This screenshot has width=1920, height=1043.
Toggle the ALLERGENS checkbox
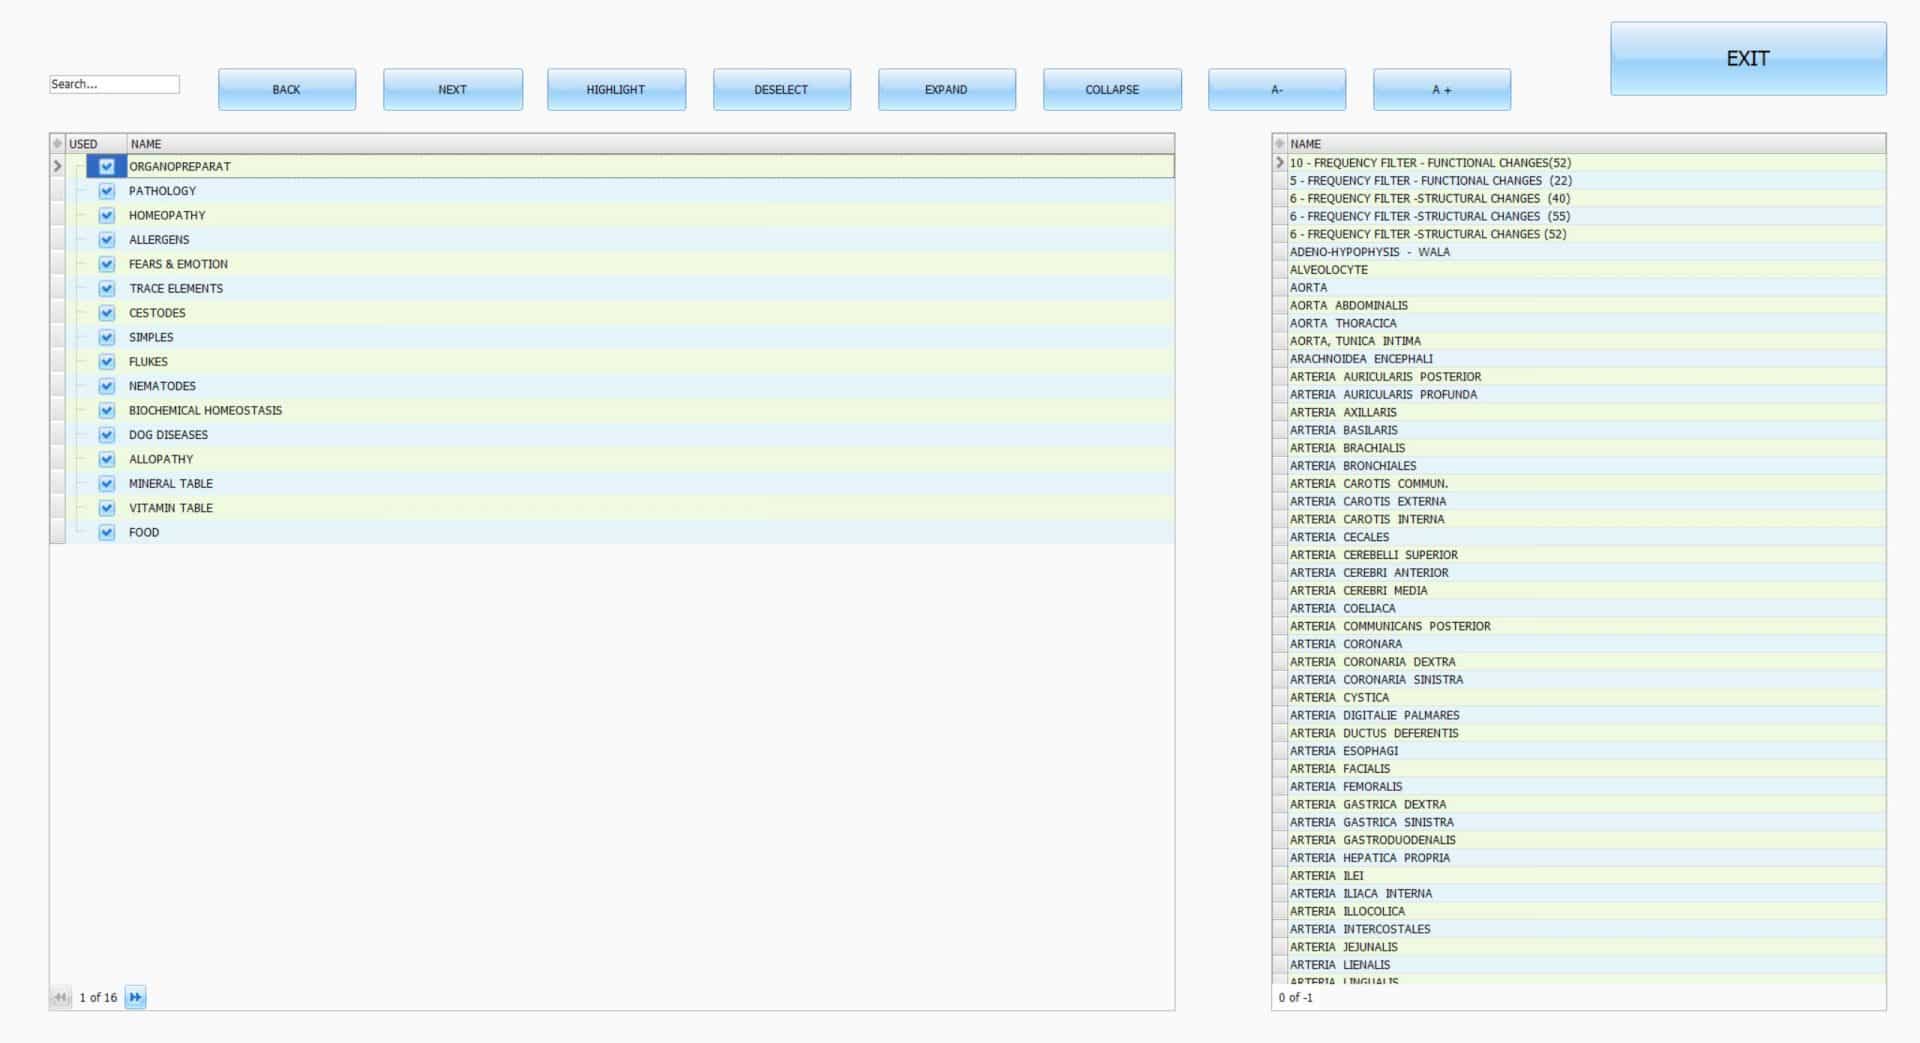pyautogui.click(x=107, y=240)
